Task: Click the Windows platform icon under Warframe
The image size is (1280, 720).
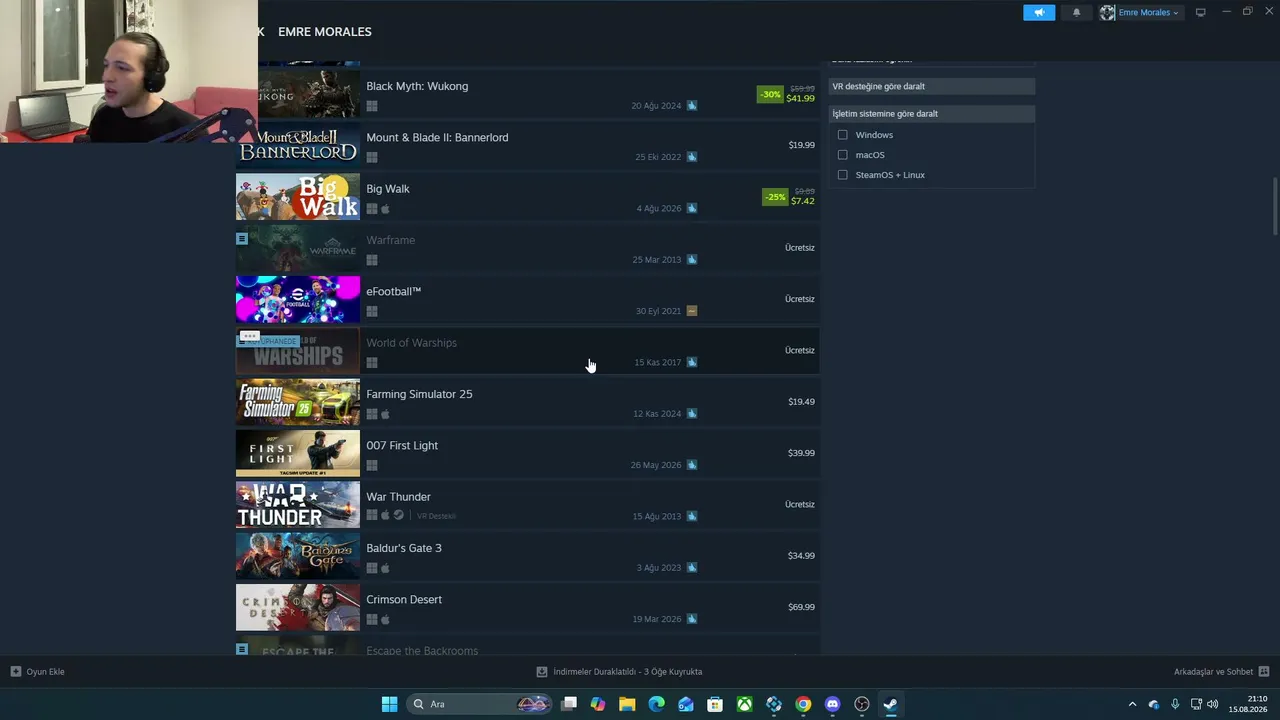Action: (372, 260)
